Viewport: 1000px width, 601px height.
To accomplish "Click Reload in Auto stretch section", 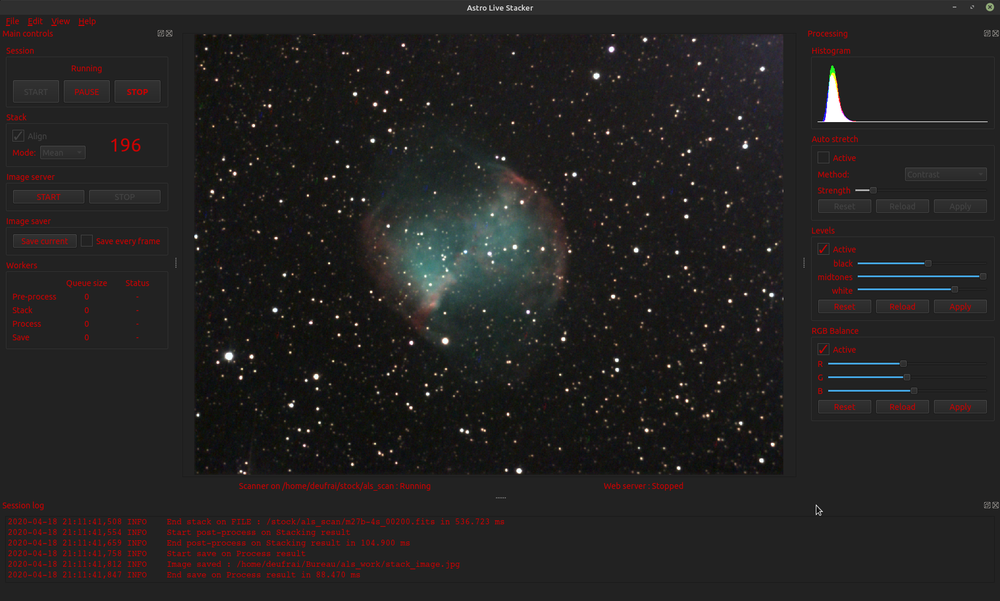I will (902, 207).
